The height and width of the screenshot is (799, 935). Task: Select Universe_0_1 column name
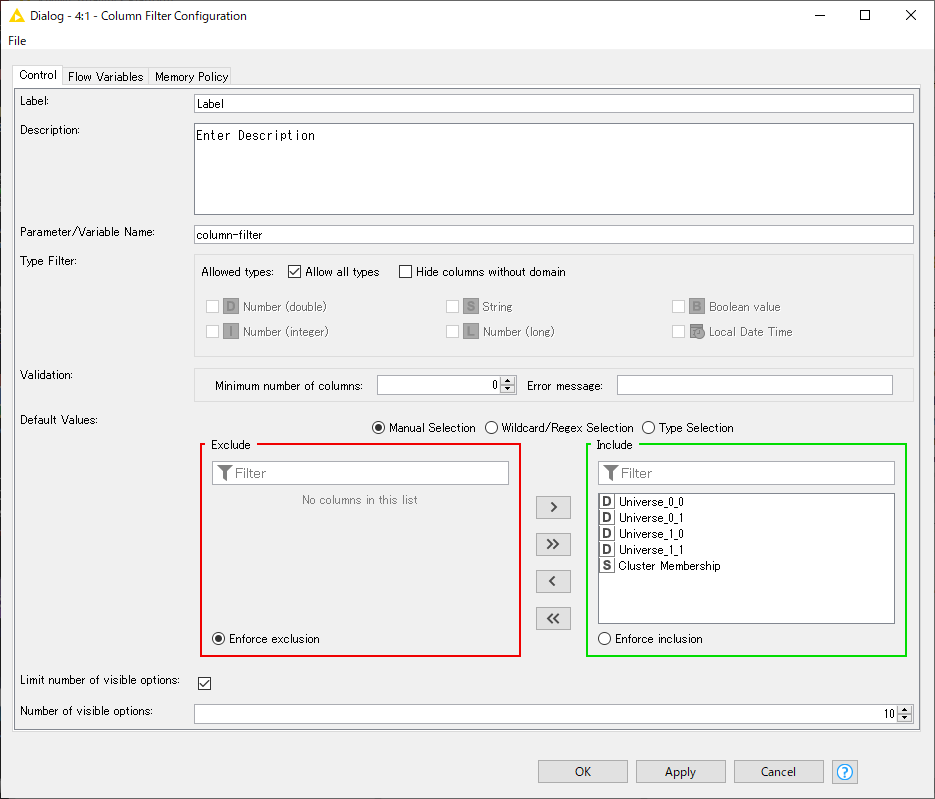tap(651, 518)
